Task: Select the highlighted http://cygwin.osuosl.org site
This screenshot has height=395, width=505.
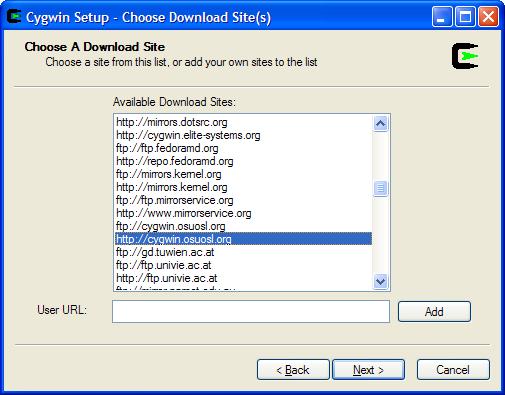Action: 244,239
